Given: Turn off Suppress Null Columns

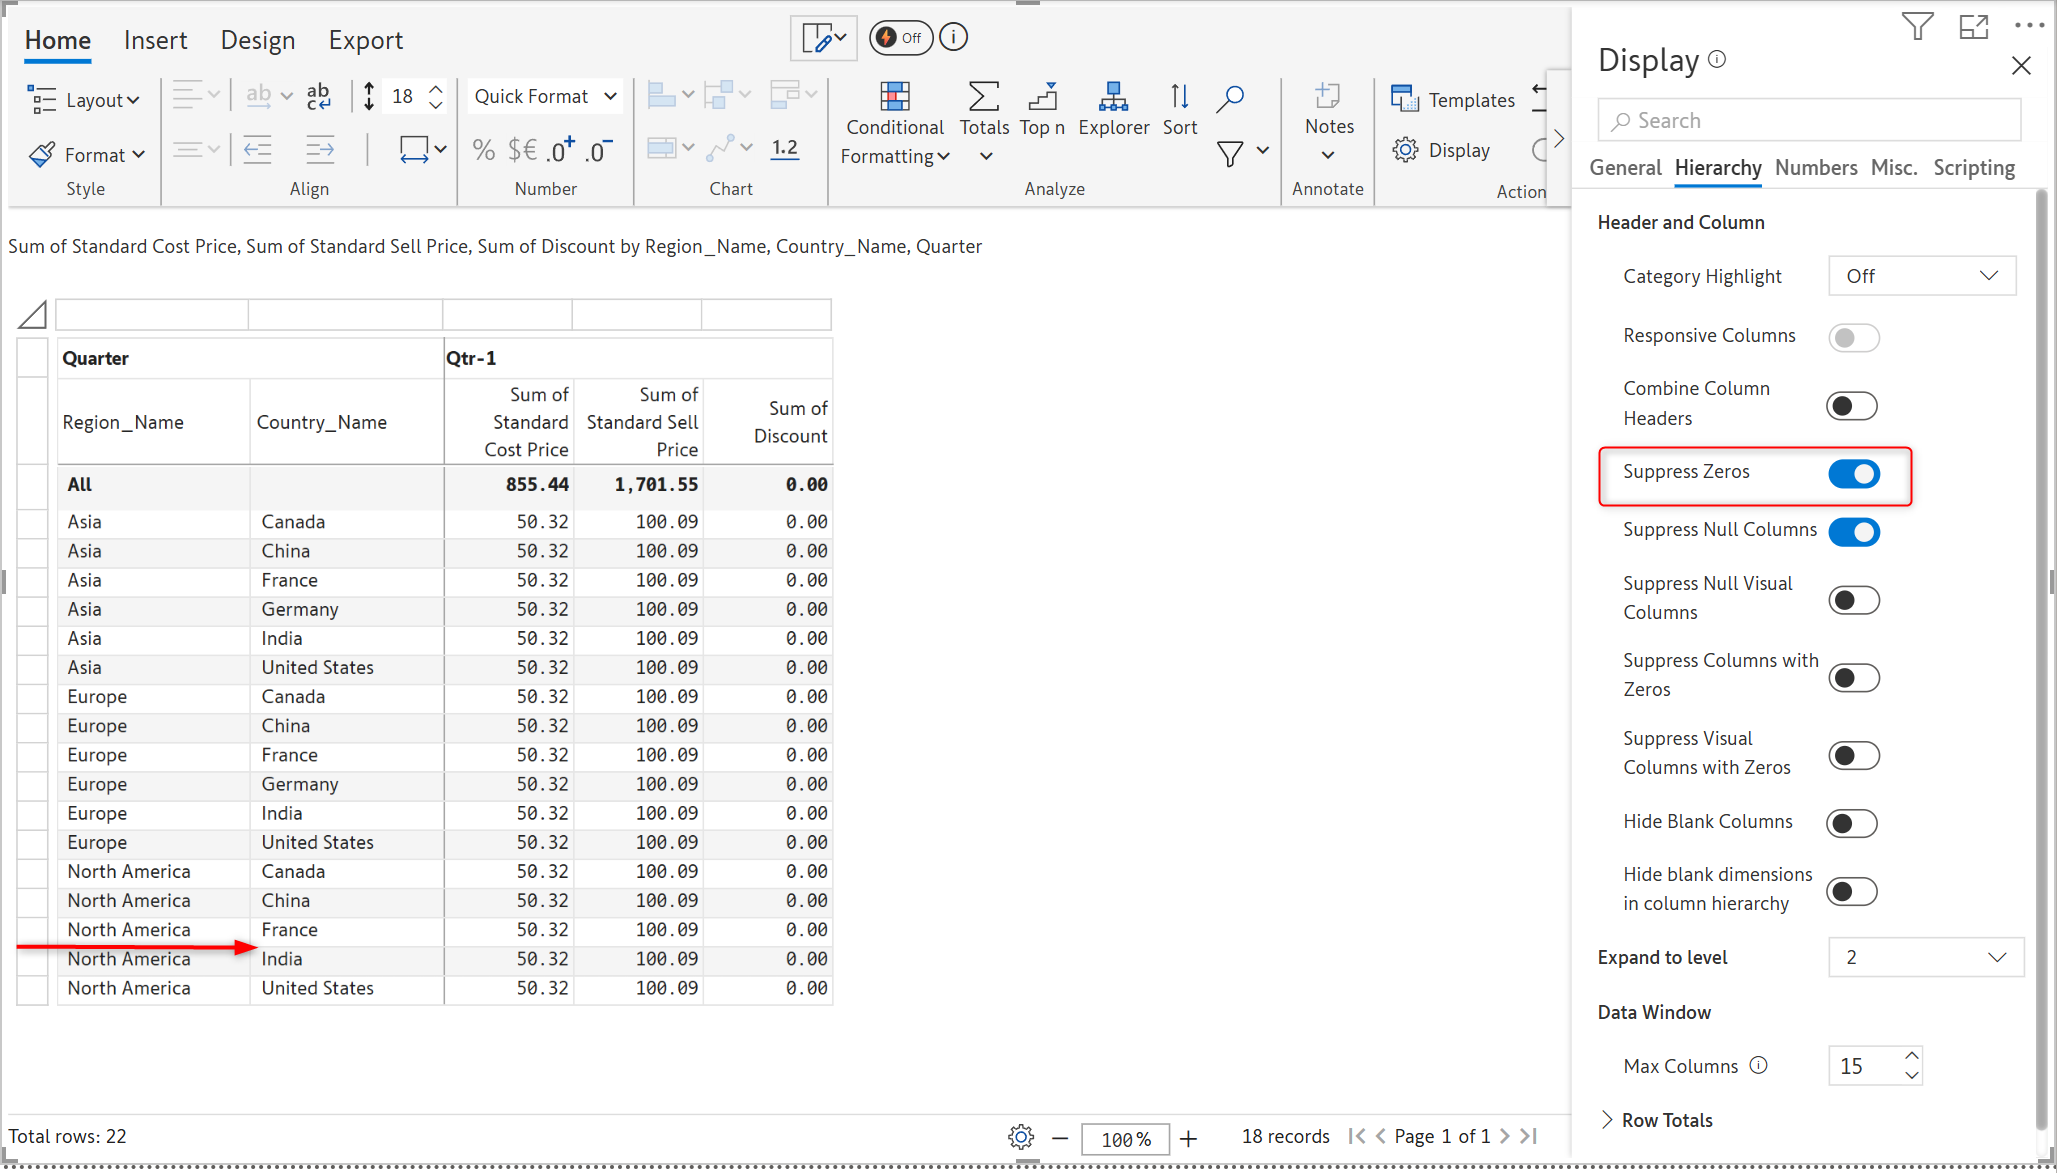Looking at the screenshot, I should (x=1853, y=532).
